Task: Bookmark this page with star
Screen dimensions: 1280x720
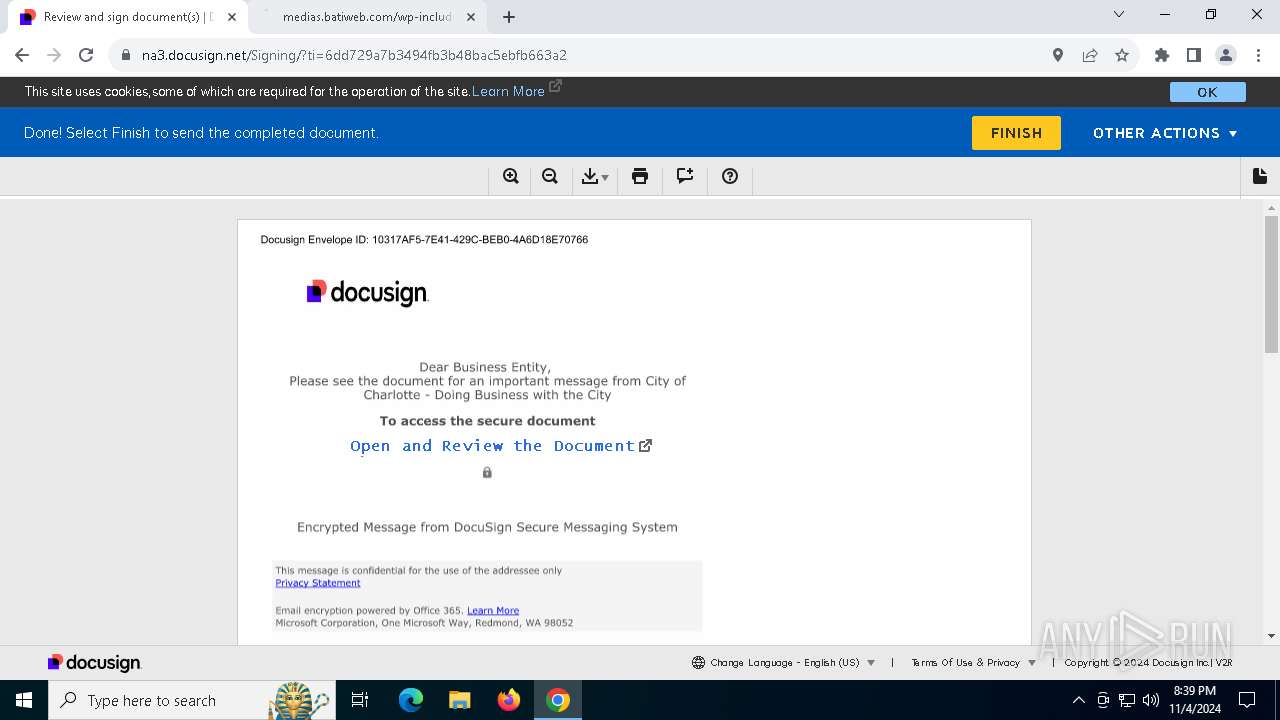Action: (x=1122, y=55)
